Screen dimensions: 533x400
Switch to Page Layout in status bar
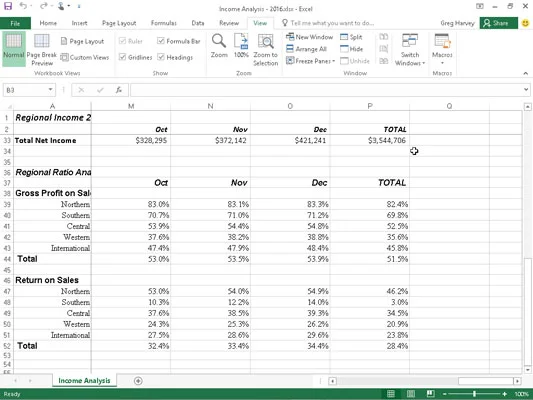(411, 394)
